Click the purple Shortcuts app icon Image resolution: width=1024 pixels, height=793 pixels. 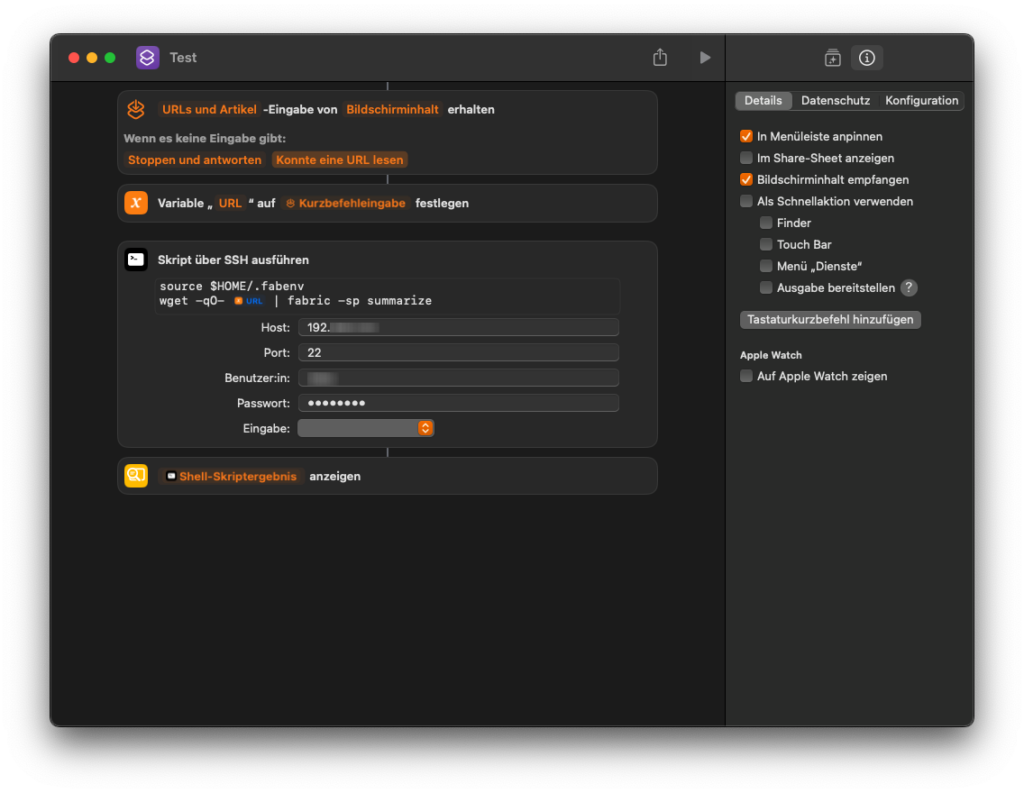coord(148,57)
